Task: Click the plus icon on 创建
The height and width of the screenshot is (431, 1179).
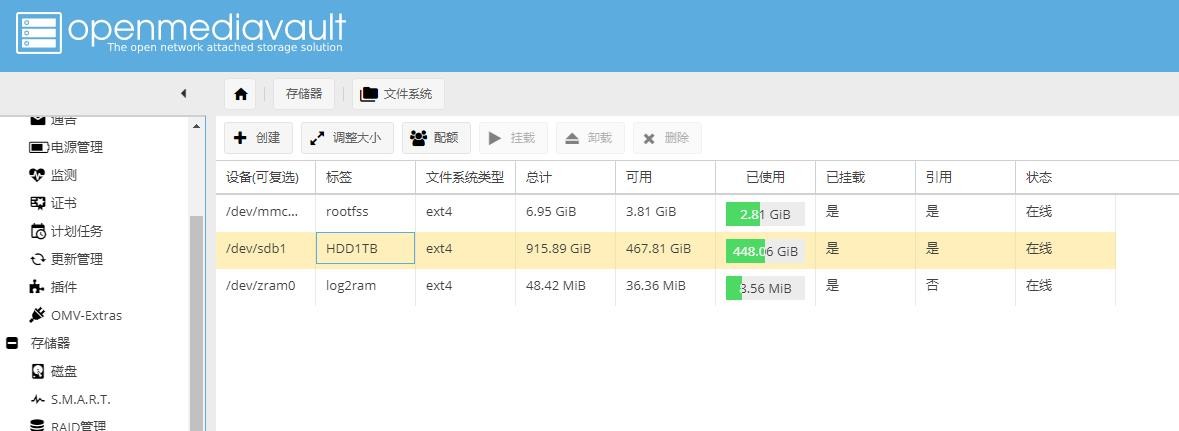Action: [240, 138]
